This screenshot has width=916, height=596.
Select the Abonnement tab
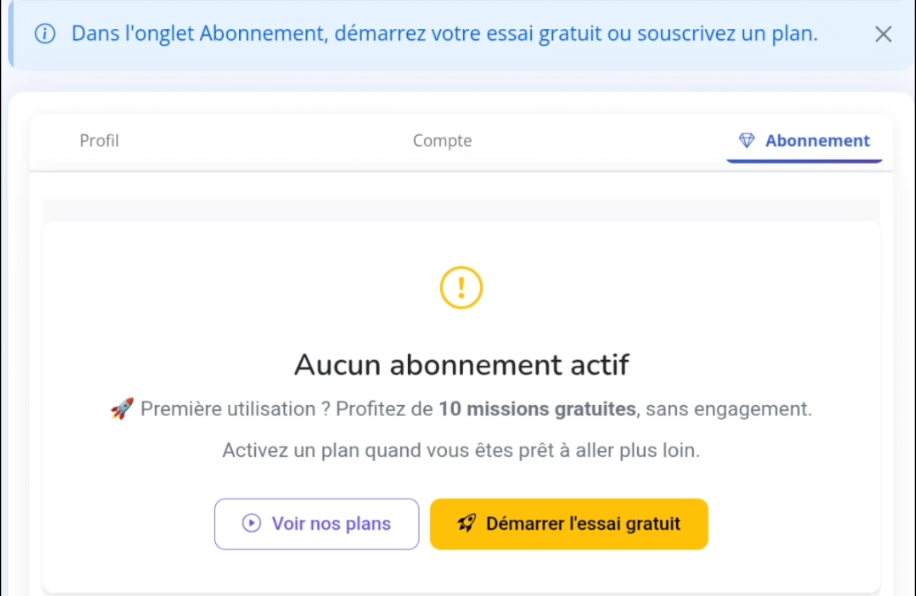804,140
